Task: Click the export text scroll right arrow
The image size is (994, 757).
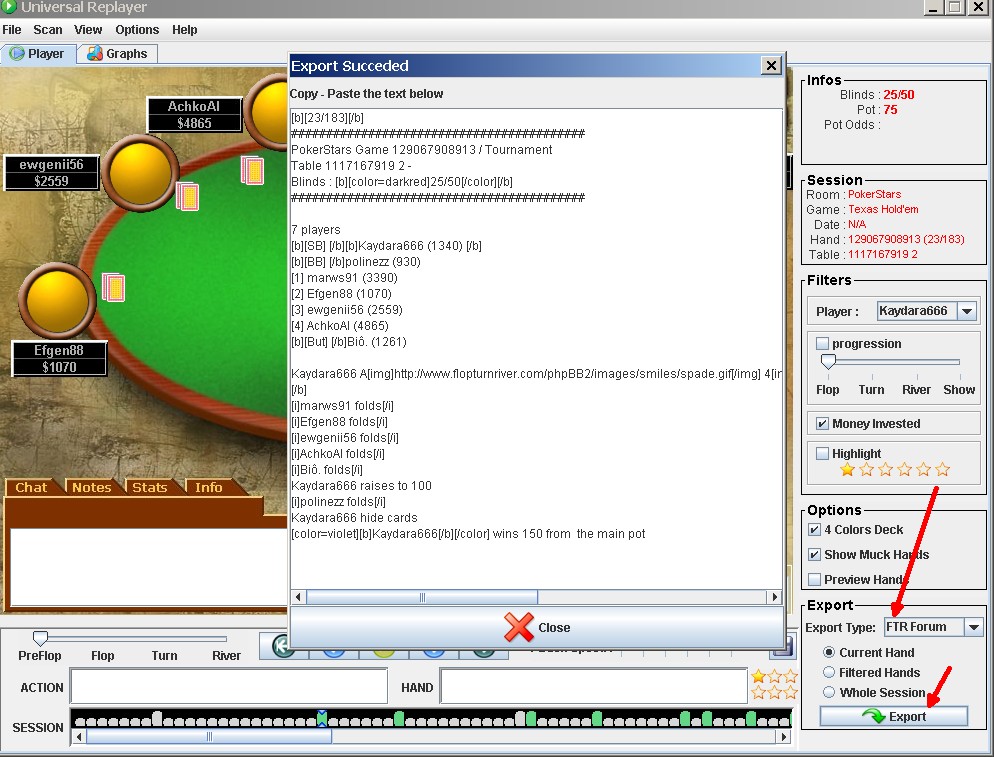Action: (x=774, y=597)
